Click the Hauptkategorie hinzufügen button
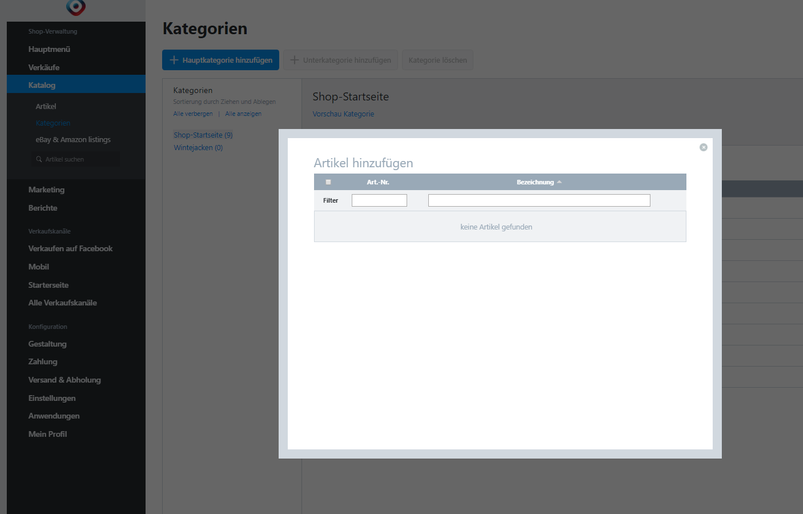Image resolution: width=803 pixels, height=514 pixels. [x=221, y=60]
